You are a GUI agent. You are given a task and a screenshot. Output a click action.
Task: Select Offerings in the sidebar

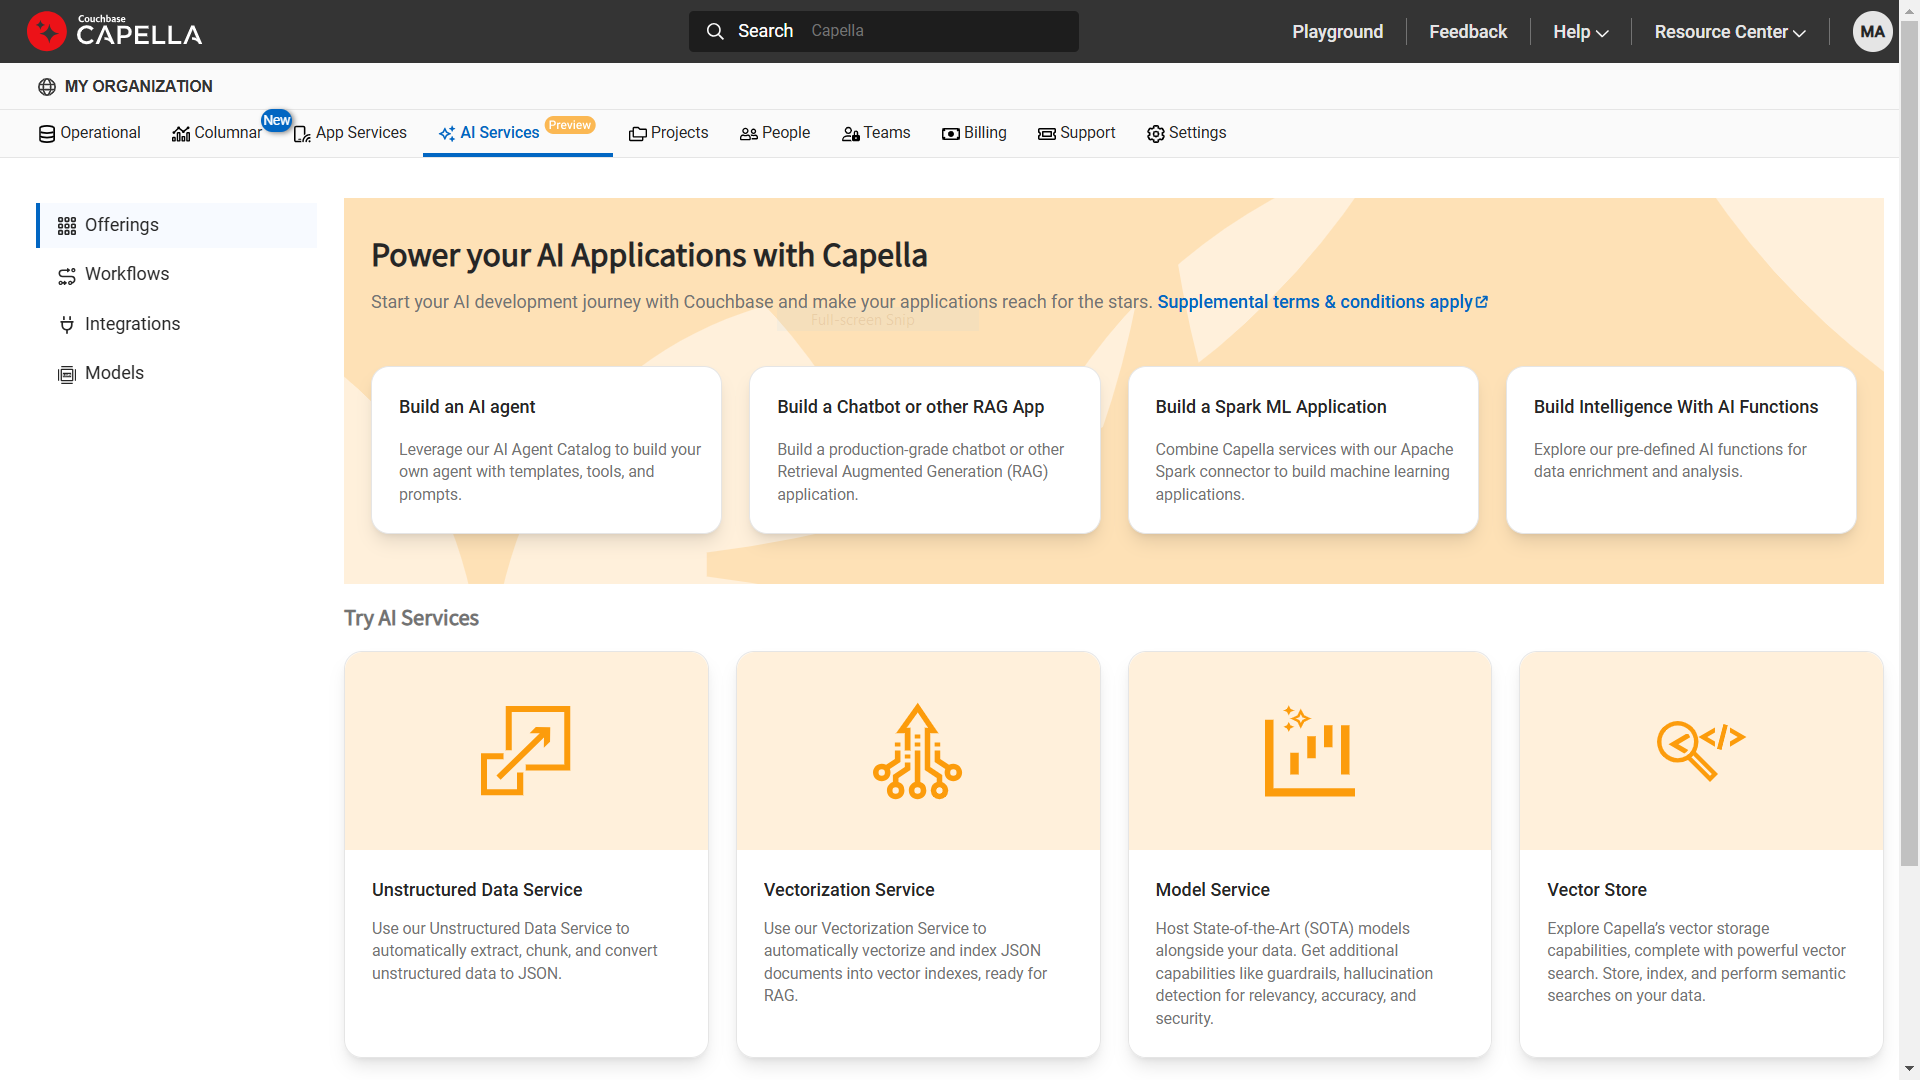(x=177, y=225)
